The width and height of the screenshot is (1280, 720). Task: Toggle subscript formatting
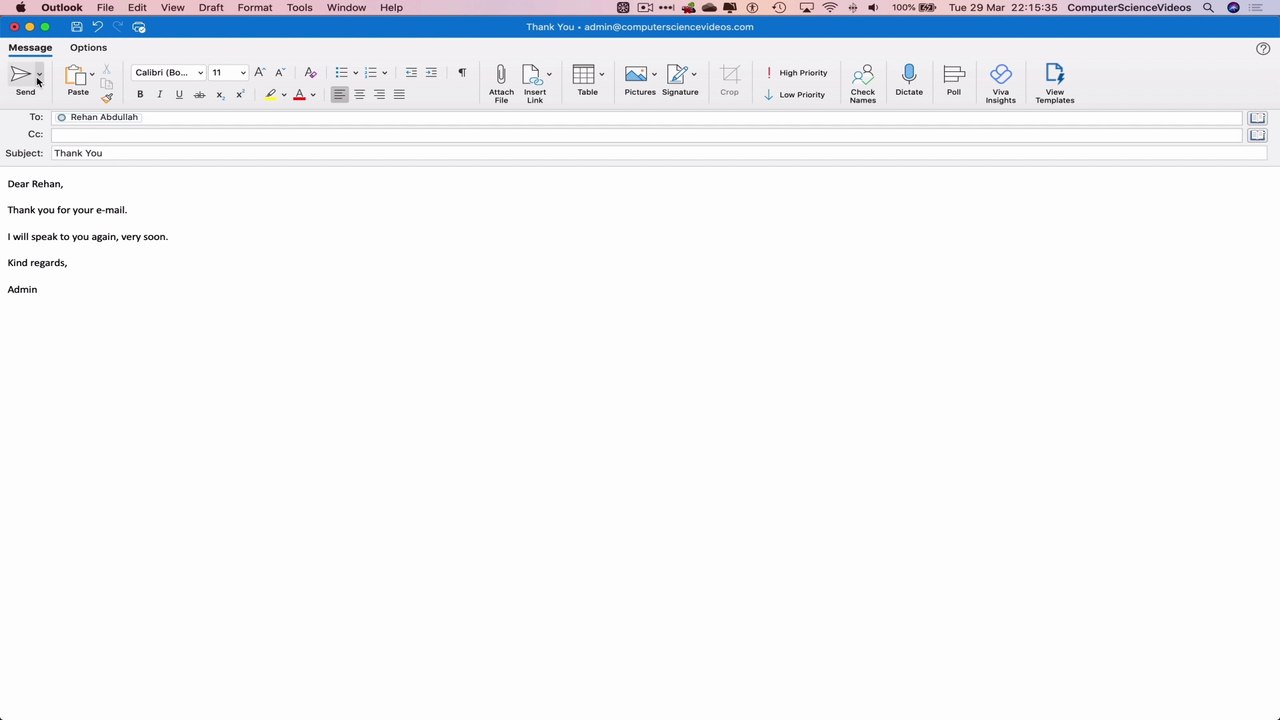point(220,94)
